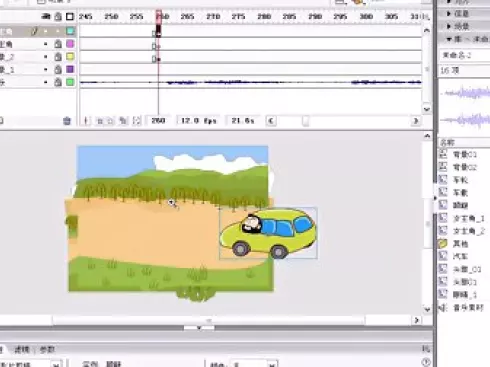Collapse the 库 library panel triangle
Screen dimensions: 490x367
click(449, 39)
